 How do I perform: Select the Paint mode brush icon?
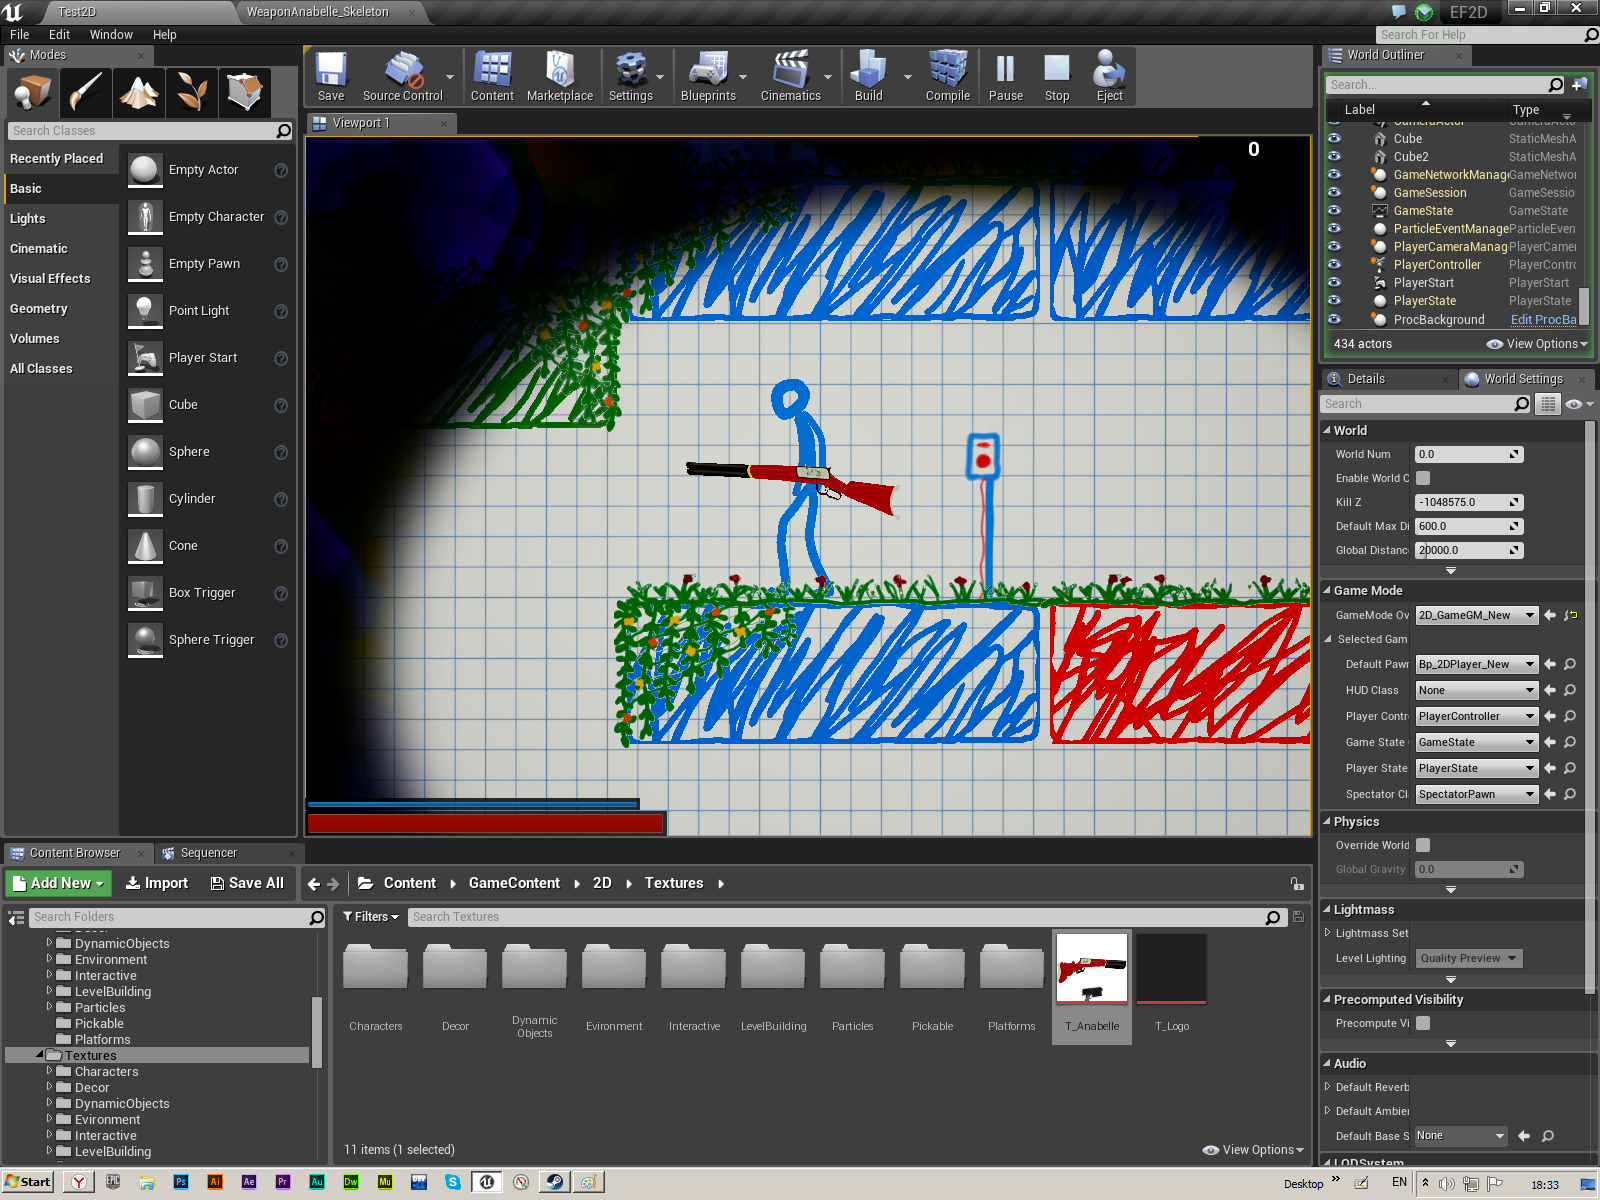85,92
